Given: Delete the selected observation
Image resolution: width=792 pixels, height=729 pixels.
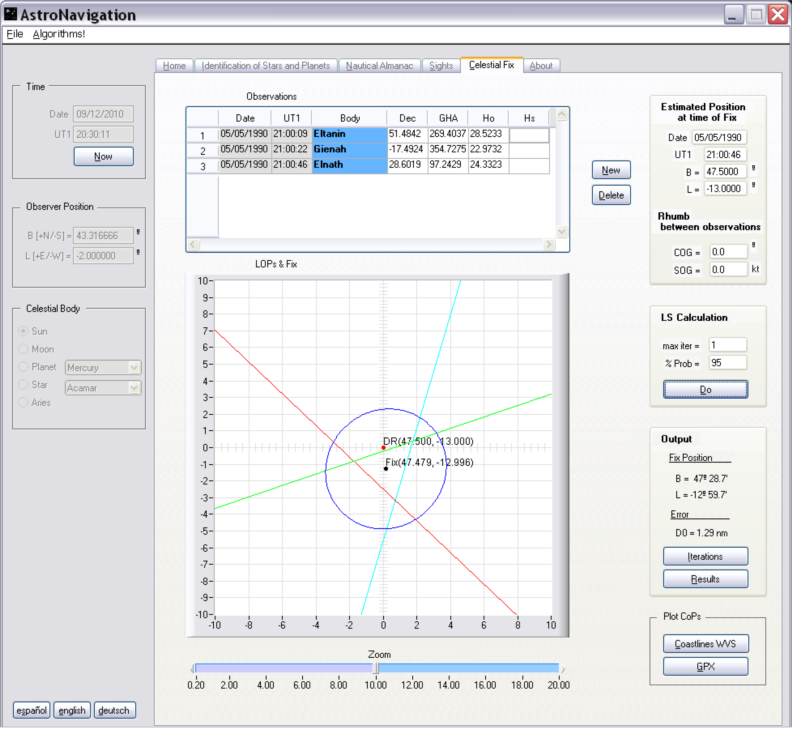Looking at the screenshot, I should tap(611, 195).
